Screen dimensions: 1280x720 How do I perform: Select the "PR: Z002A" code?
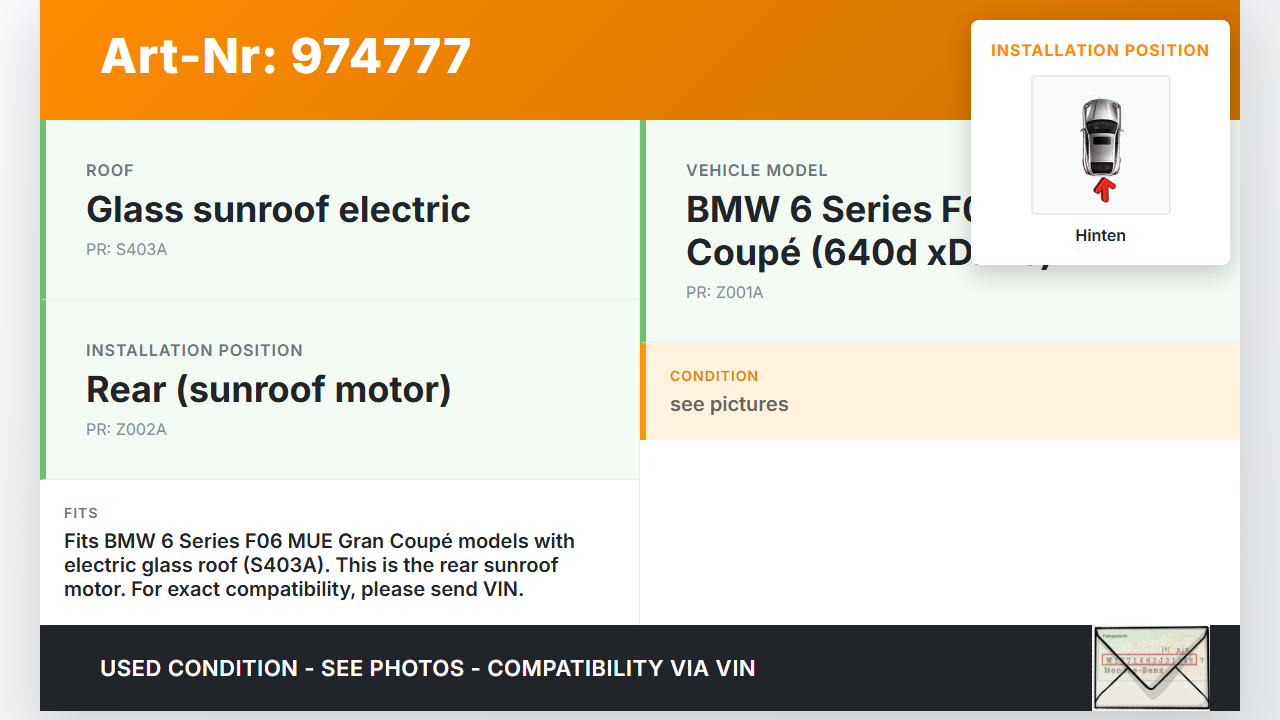126,430
